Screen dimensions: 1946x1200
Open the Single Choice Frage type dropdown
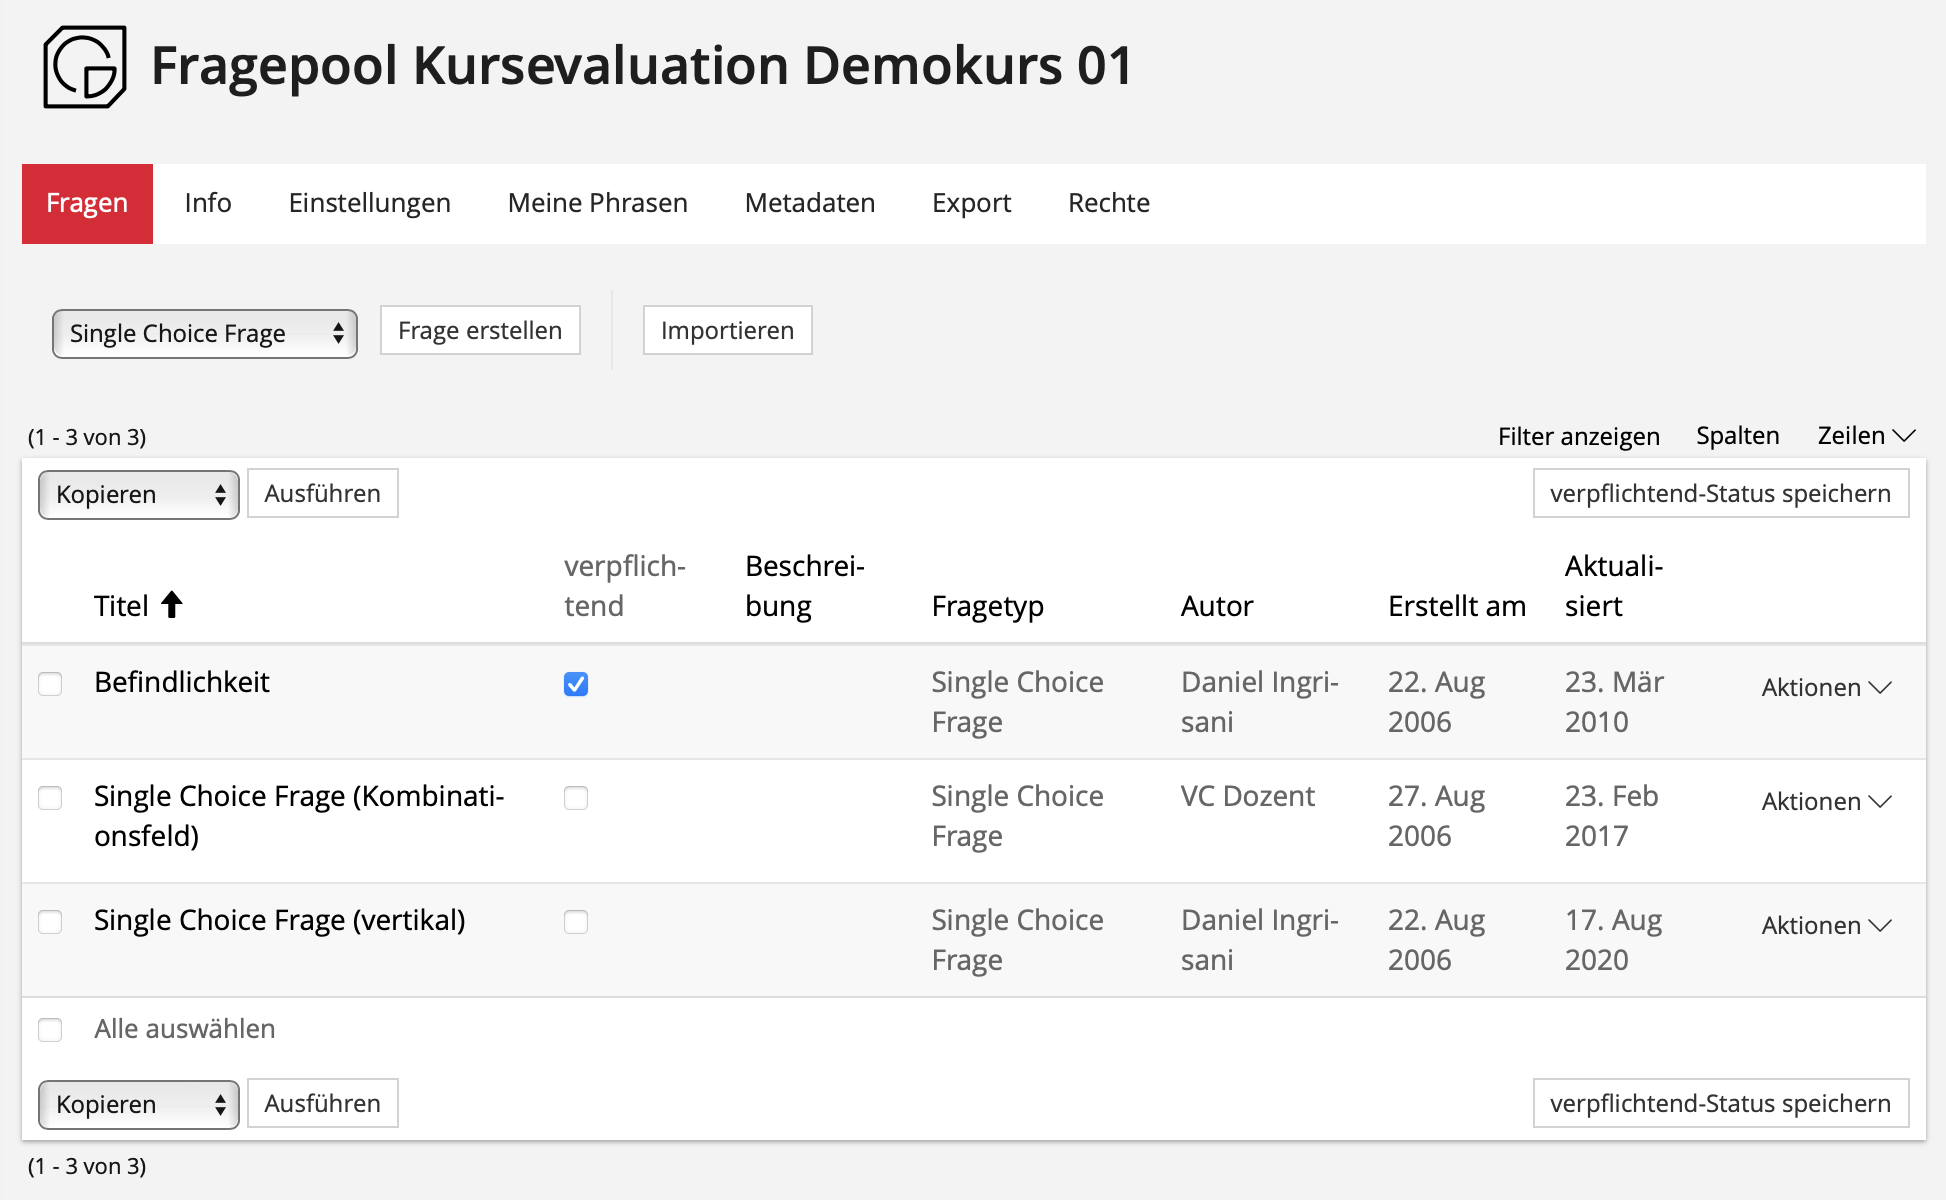(x=205, y=333)
